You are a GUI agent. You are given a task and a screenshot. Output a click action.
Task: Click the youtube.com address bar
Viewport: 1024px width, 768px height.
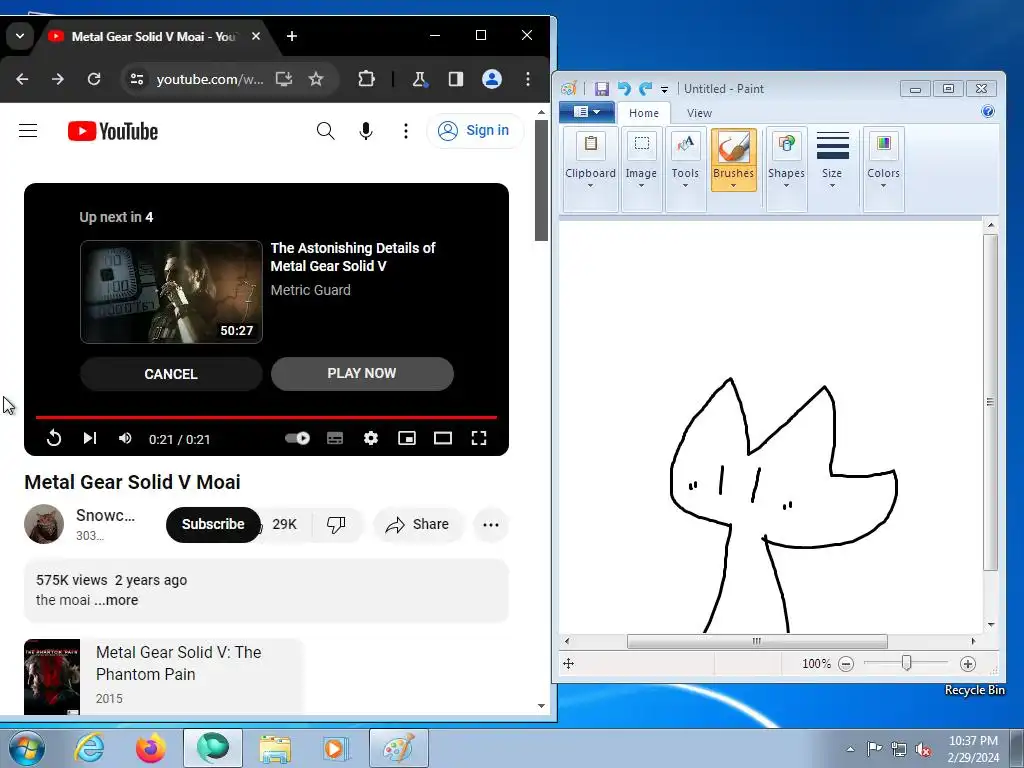coord(210,79)
